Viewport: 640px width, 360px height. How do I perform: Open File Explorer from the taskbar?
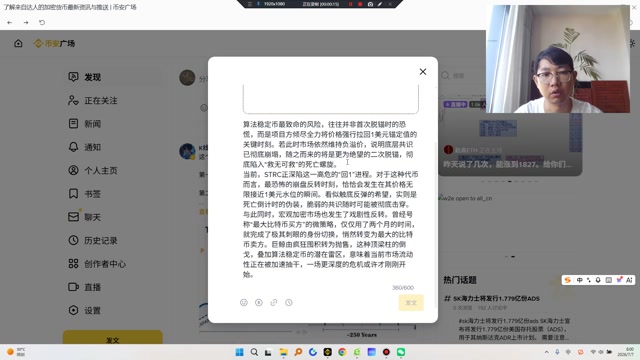pyautogui.click(x=283, y=352)
